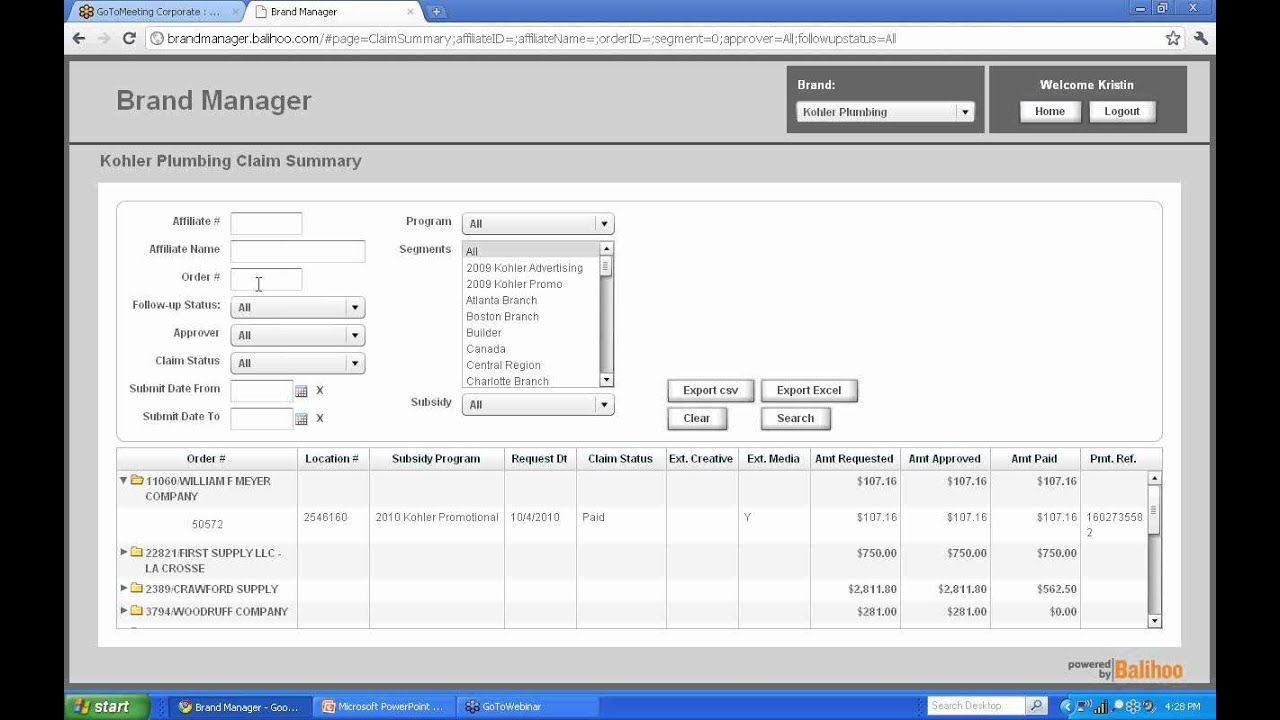Click the Claim Status column header

point(620,459)
